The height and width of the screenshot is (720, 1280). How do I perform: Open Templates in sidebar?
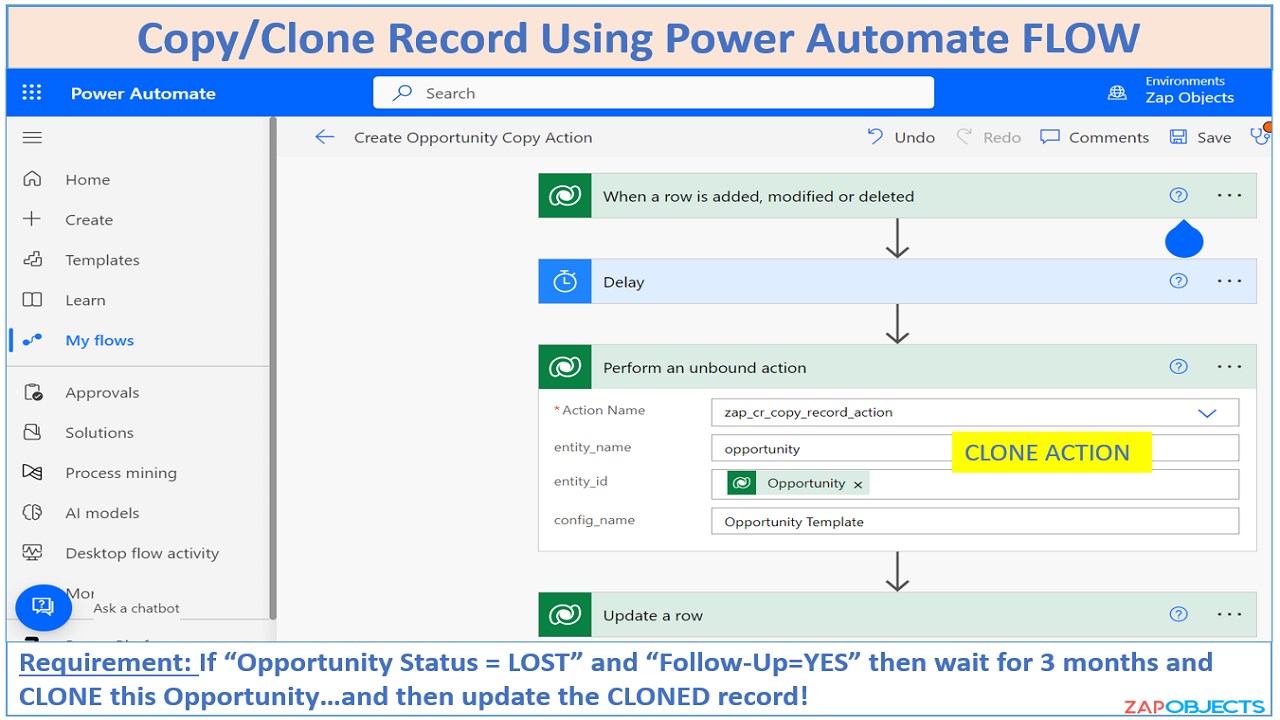click(x=102, y=260)
